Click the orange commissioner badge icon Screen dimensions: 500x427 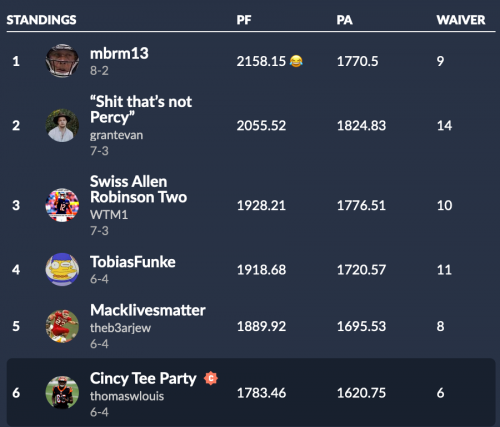coord(211,378)
